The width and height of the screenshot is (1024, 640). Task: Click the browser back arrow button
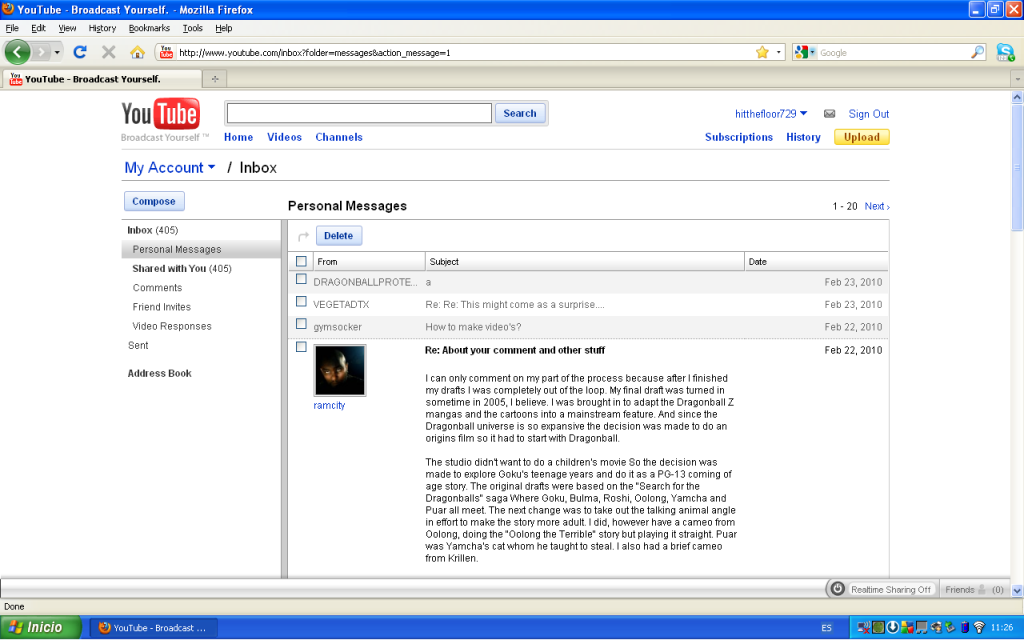pos(17,52)
